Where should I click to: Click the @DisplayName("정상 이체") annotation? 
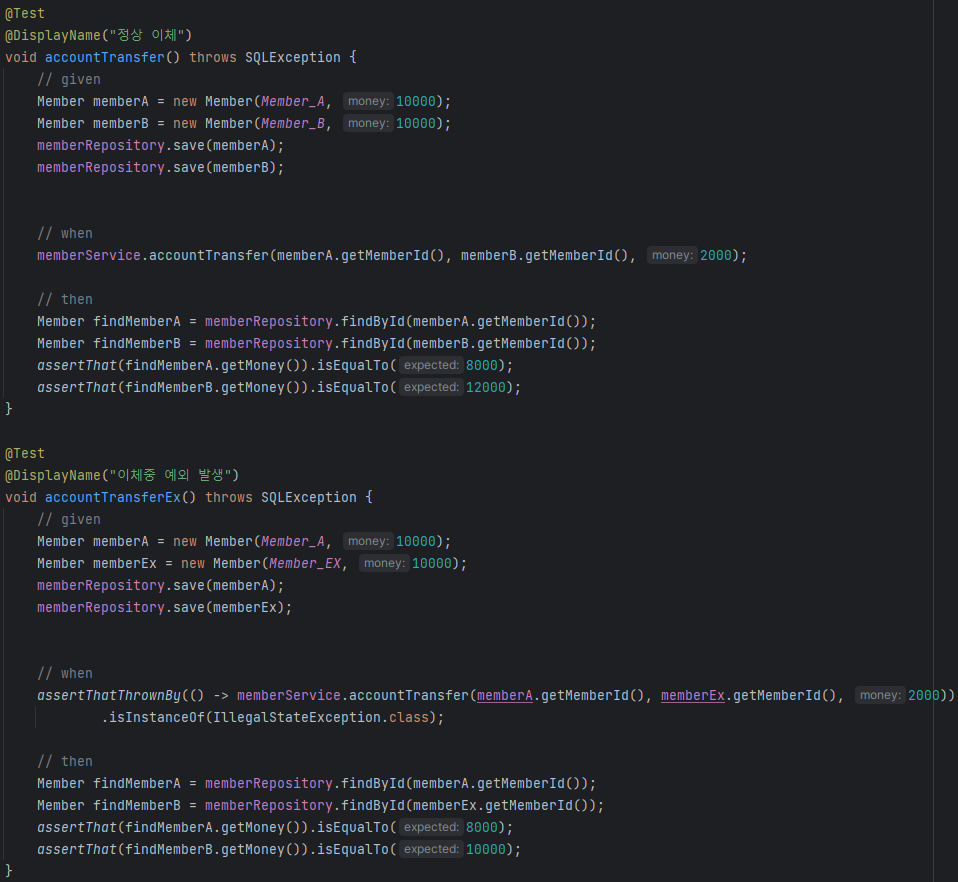coord(98,35)
